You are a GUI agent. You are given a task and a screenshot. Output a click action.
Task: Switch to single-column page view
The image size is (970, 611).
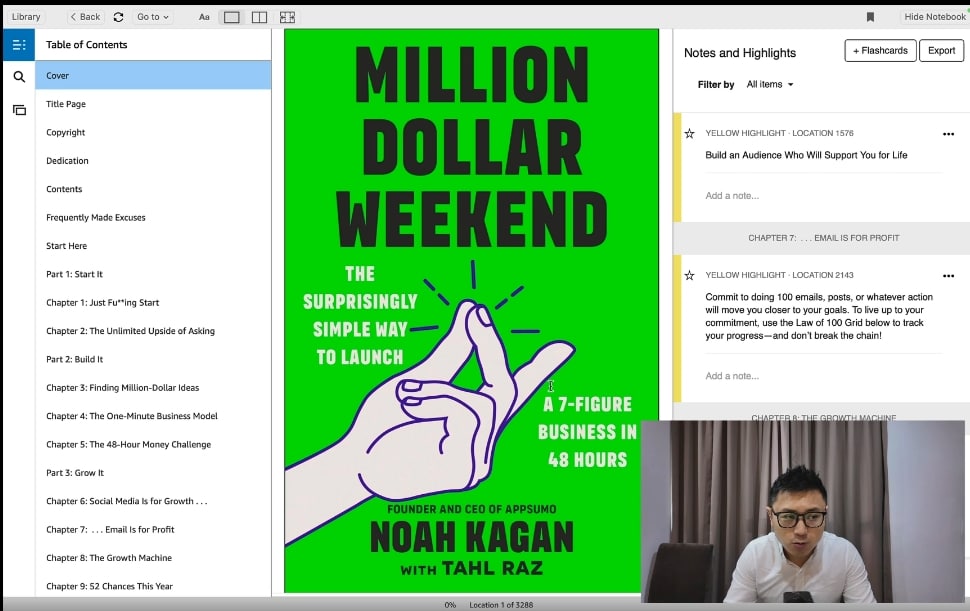pyautogui.click(x=231, y=17)
